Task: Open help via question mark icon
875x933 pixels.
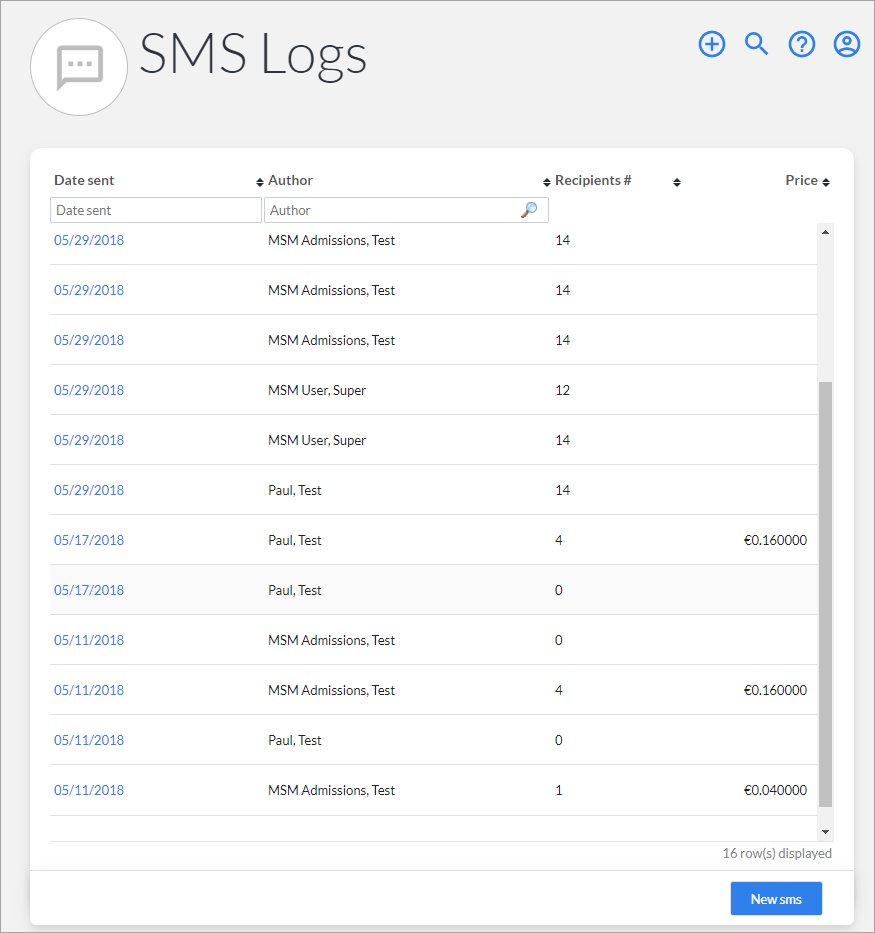Action: 801,44
